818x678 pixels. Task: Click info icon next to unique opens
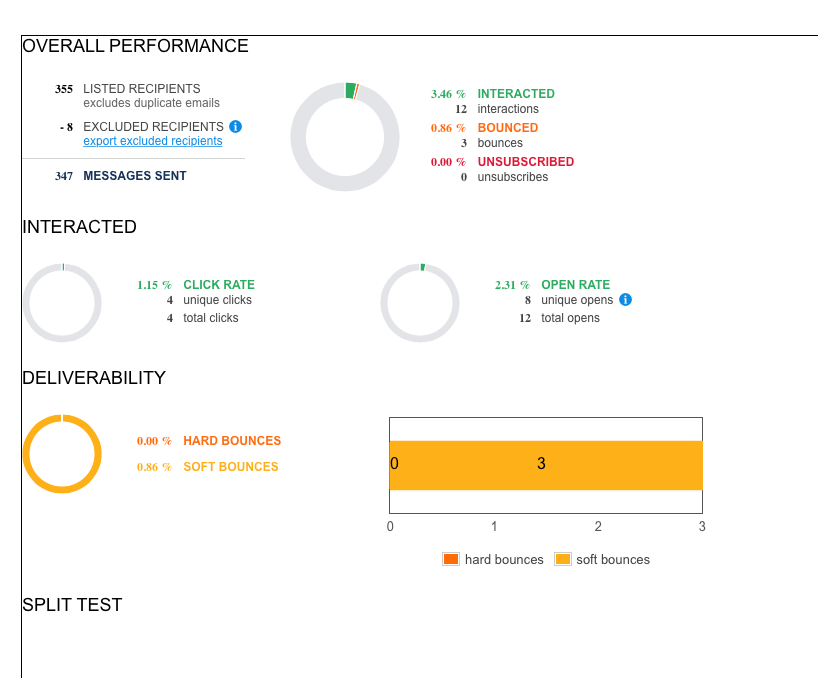point(625,300)
